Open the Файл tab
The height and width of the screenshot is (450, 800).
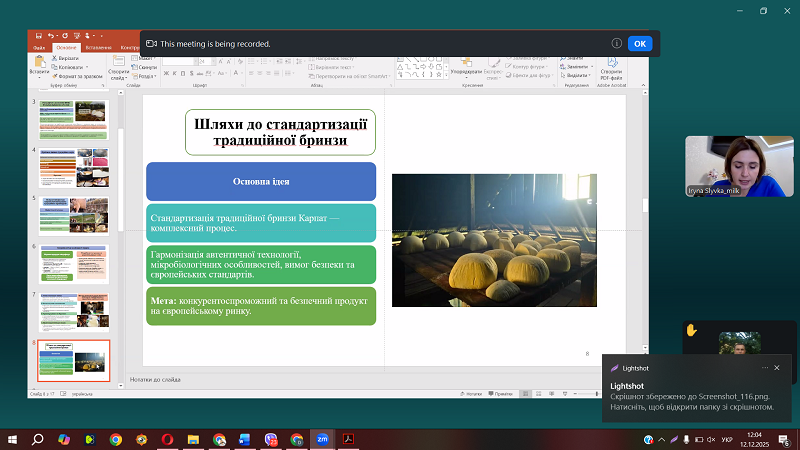(x=39, y=47)
